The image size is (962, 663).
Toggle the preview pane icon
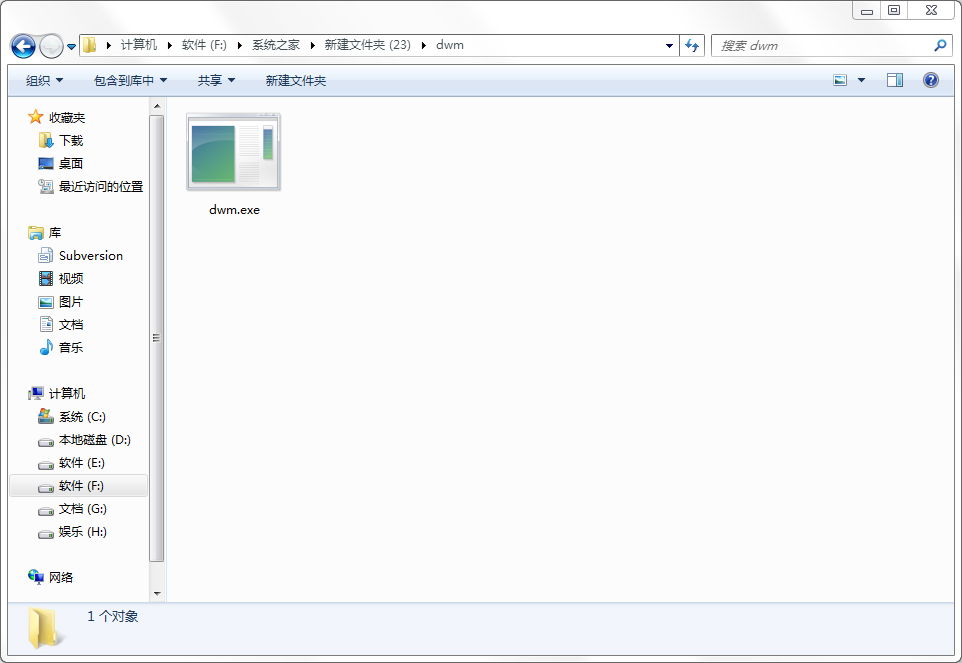pos(895,80)
